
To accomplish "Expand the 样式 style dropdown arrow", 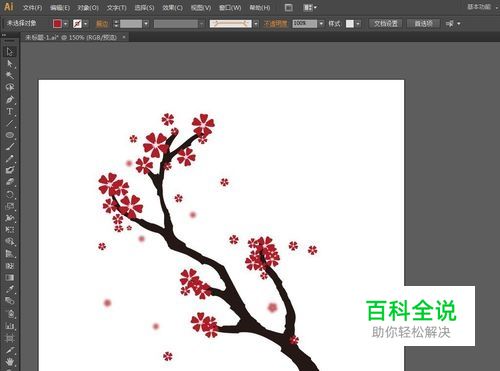I will point(358,24).
